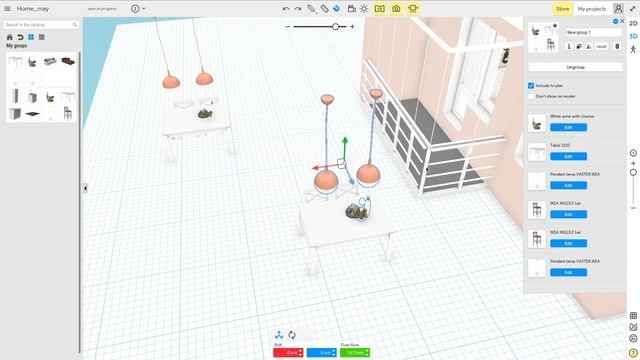The width and height of the screenshot is (640, 360).
Task: Click the Ungroup button
Action: 576,67
